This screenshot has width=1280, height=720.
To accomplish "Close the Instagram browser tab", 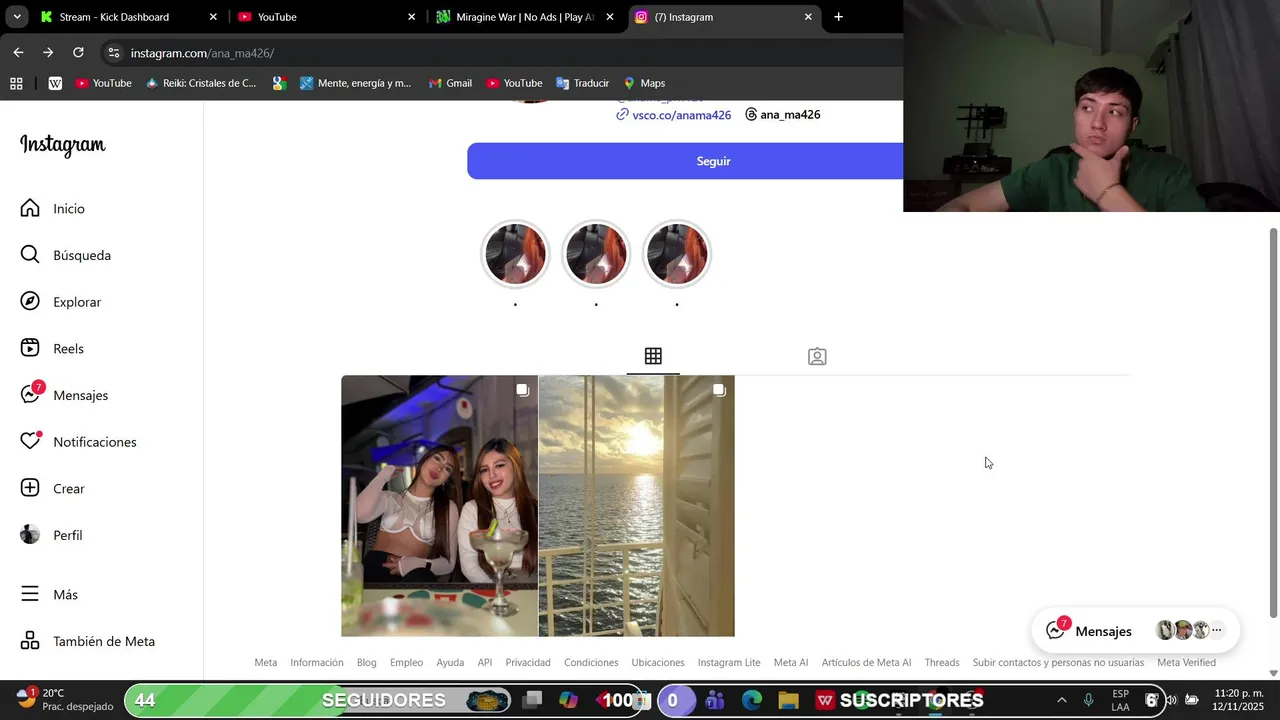I will coord(808,17).
